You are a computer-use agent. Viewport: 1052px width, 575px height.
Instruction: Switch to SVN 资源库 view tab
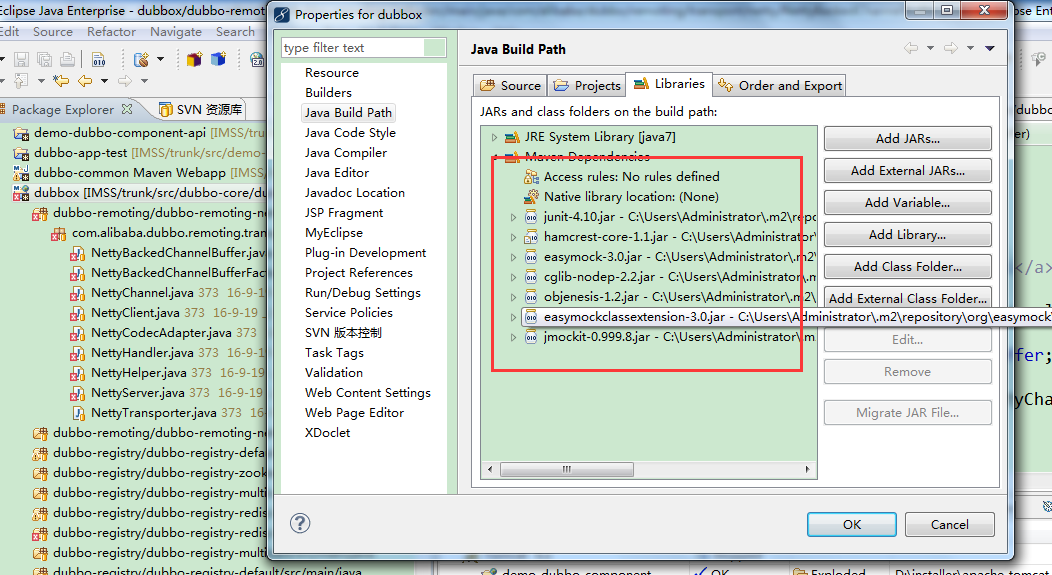coord(201,109)
